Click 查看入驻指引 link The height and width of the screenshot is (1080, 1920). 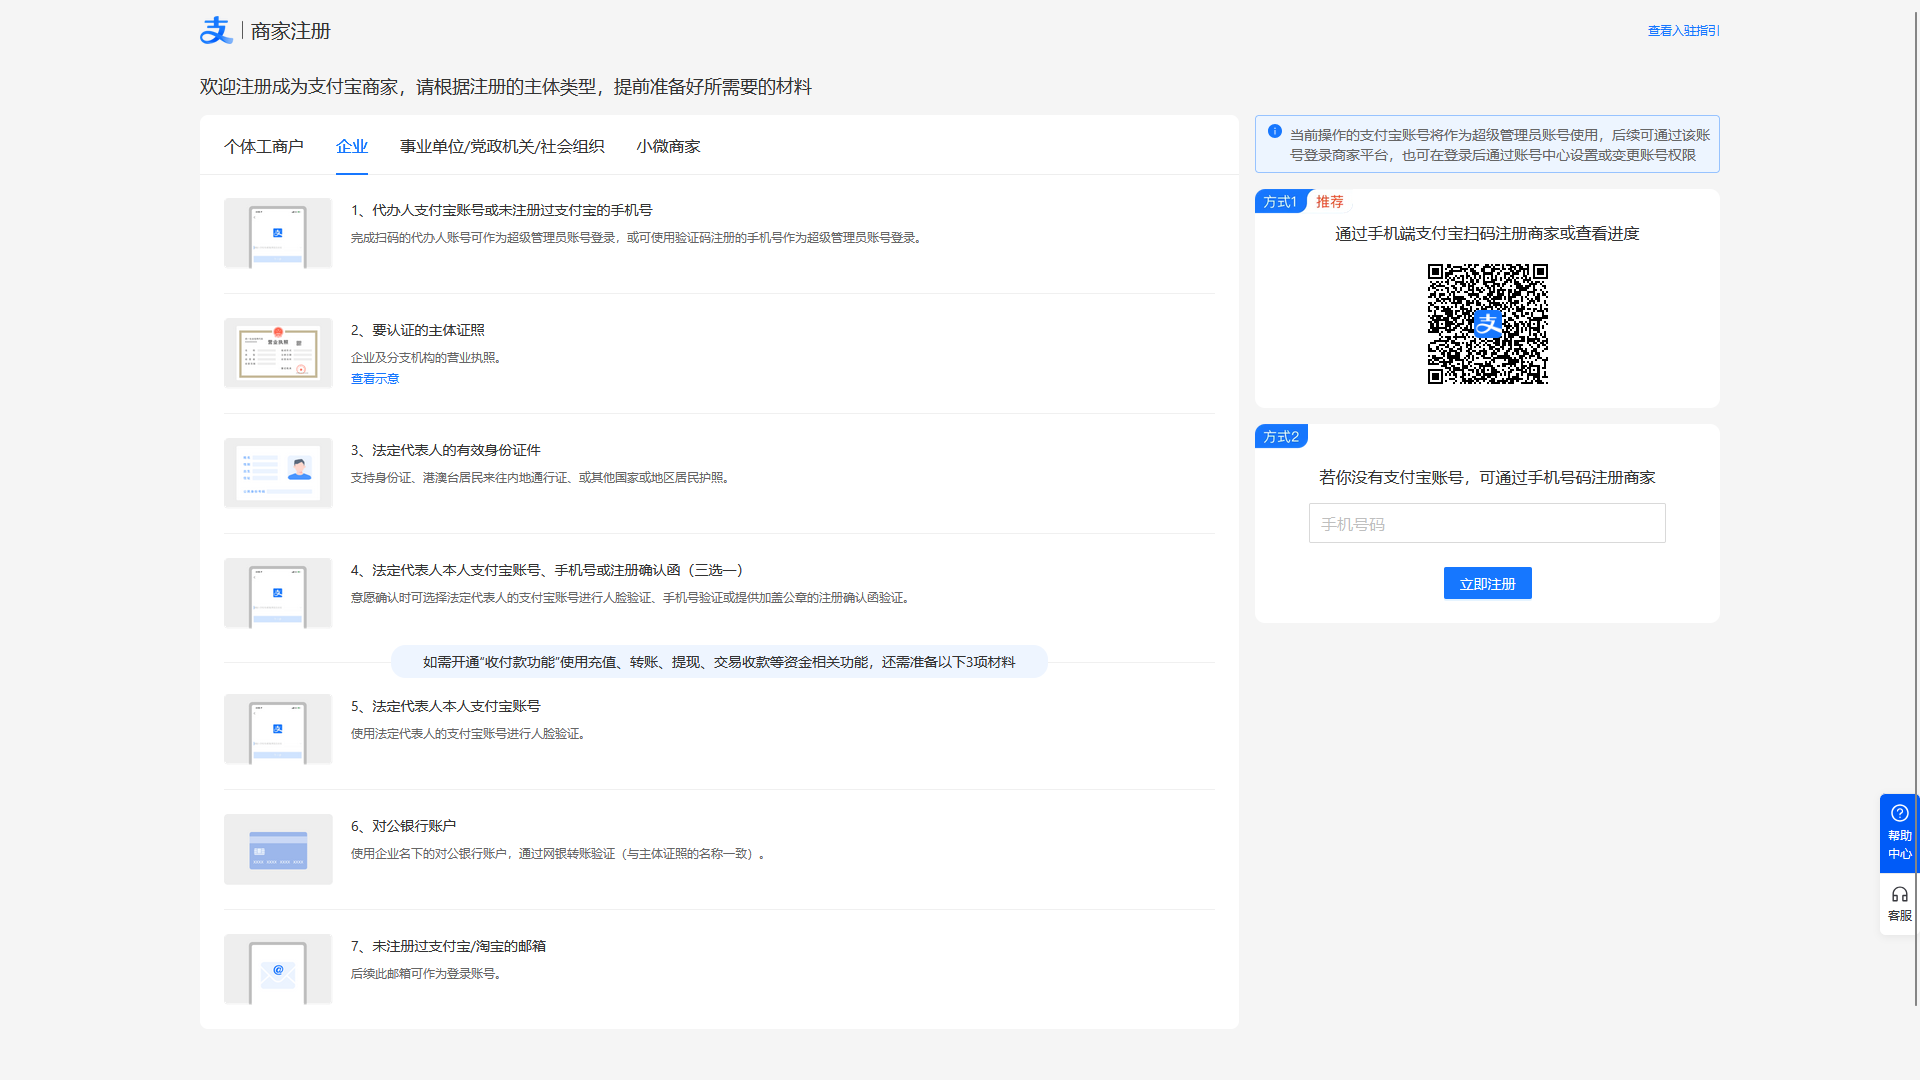point(1683,31)
